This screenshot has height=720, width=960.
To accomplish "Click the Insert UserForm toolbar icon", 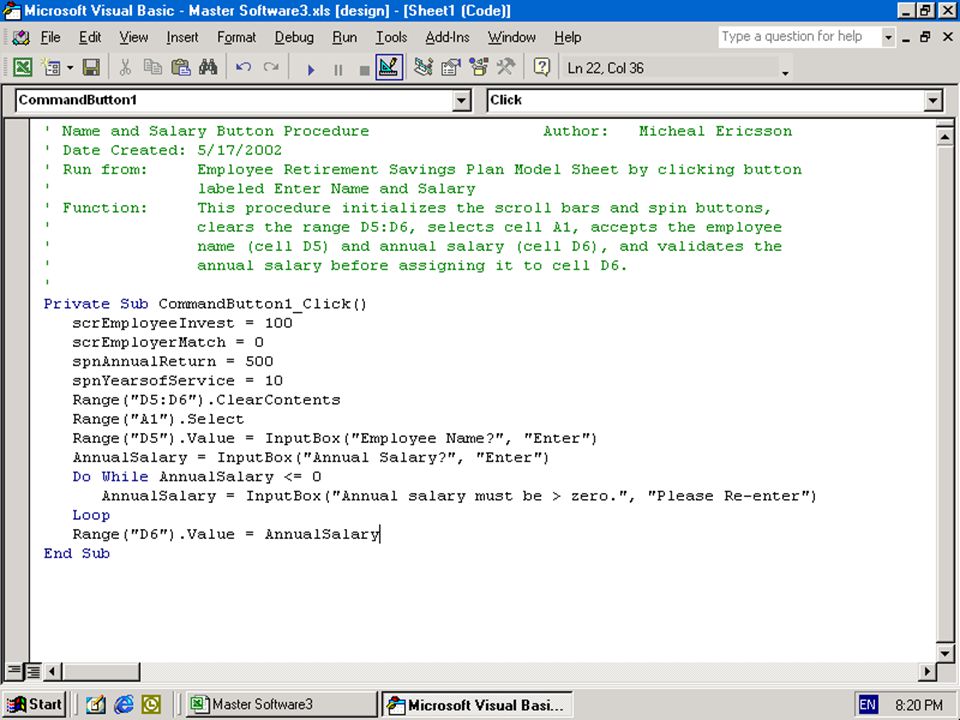I will pyautogui.click(x=51, y=67).
